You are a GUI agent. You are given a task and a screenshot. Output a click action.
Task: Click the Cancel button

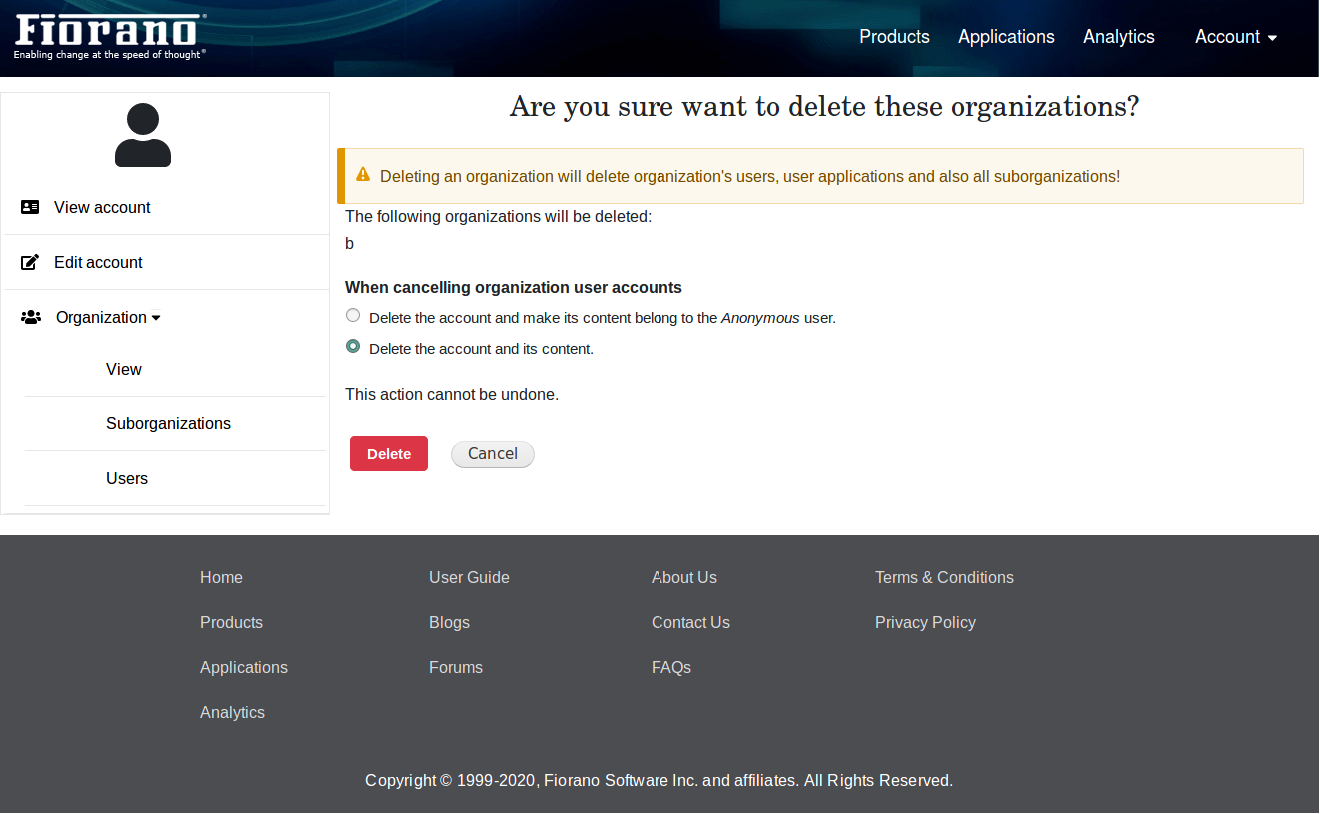click(x=493, y=454)
